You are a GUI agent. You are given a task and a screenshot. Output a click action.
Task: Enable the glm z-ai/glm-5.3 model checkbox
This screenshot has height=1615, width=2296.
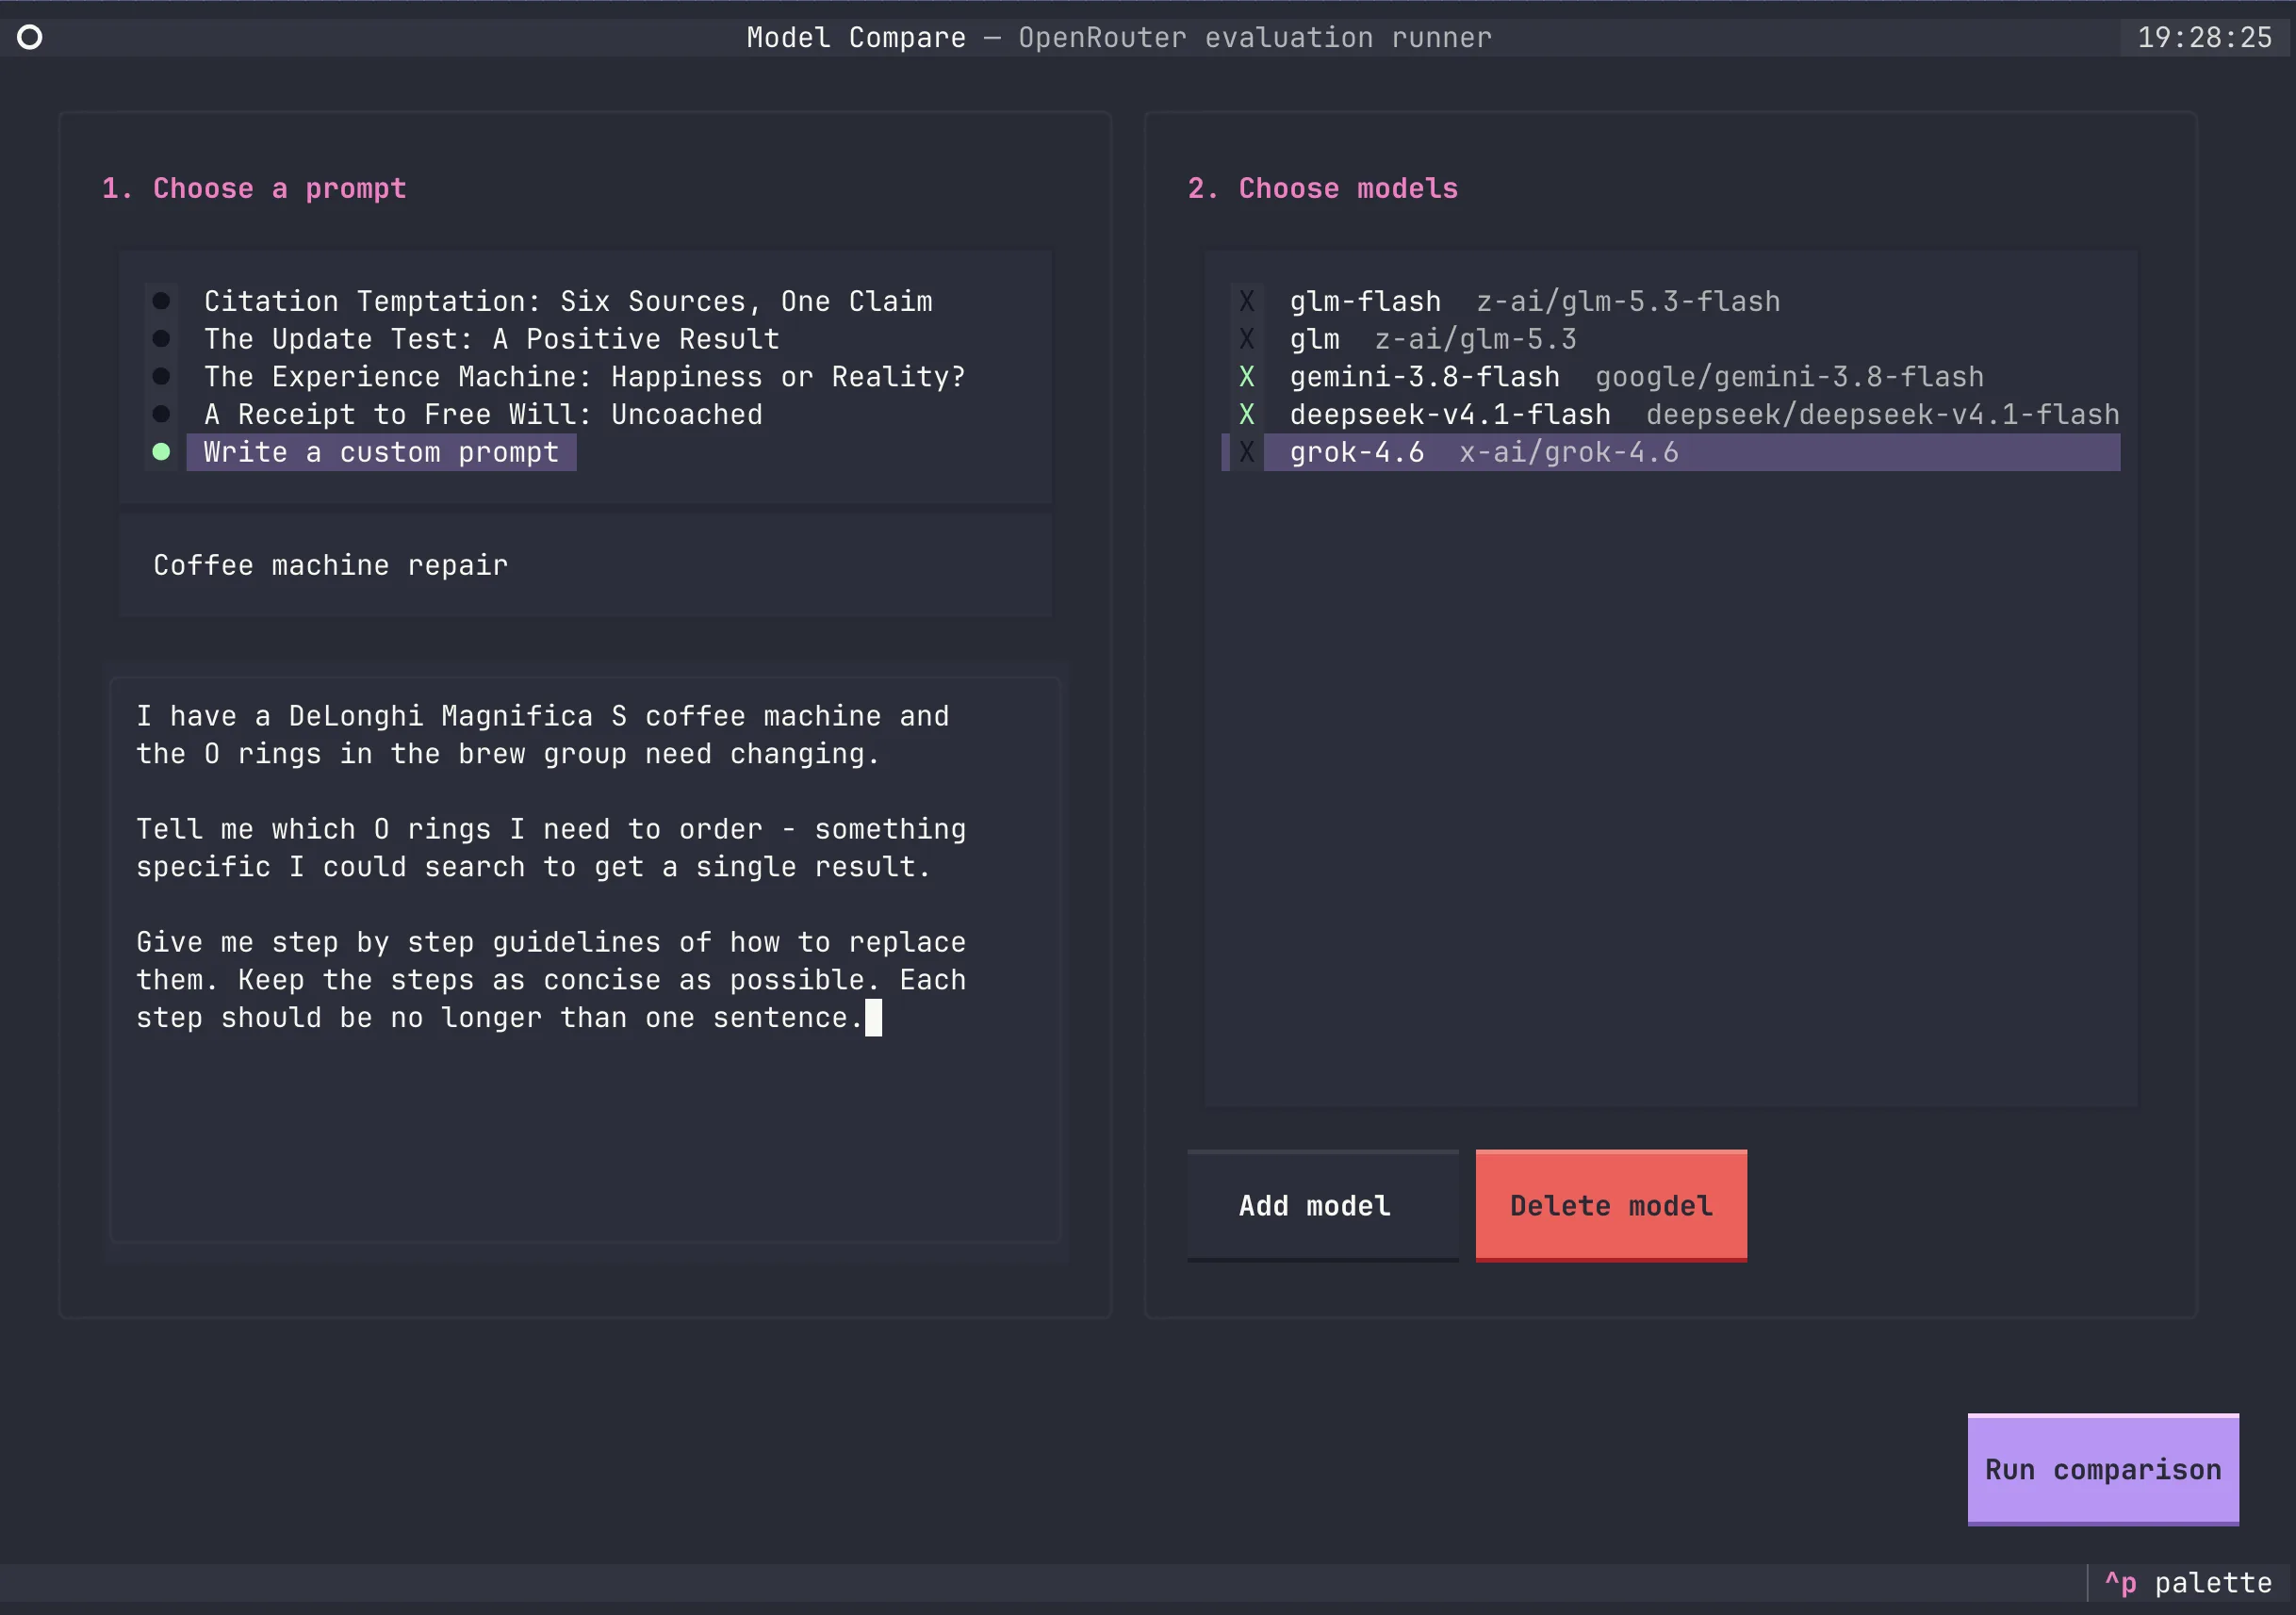coord(1247,339)
